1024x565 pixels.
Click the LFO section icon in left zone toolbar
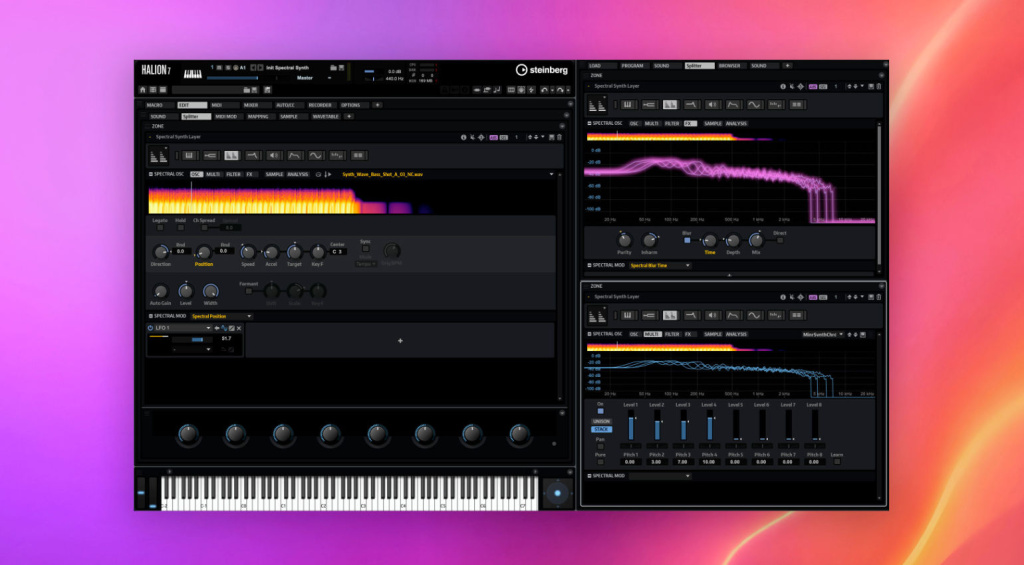point(317,155)
